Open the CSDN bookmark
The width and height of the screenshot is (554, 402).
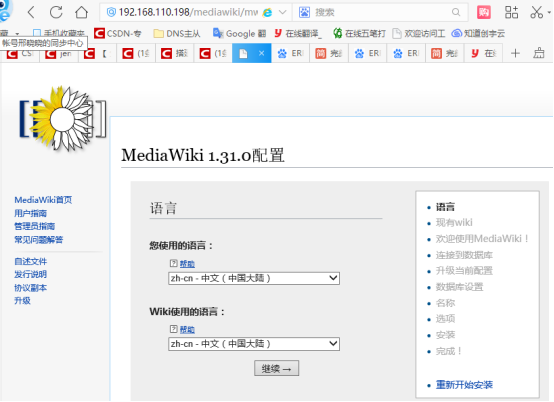[x=118, y=34]
